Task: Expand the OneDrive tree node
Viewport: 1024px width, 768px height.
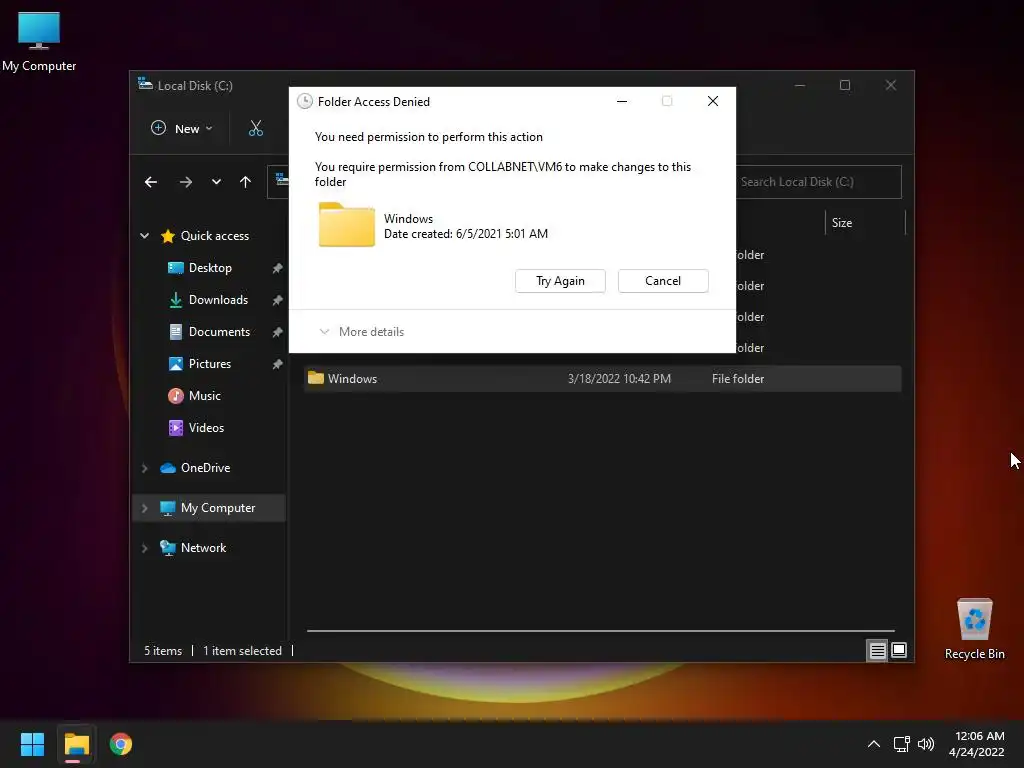Action: click(x=144, y=468)
